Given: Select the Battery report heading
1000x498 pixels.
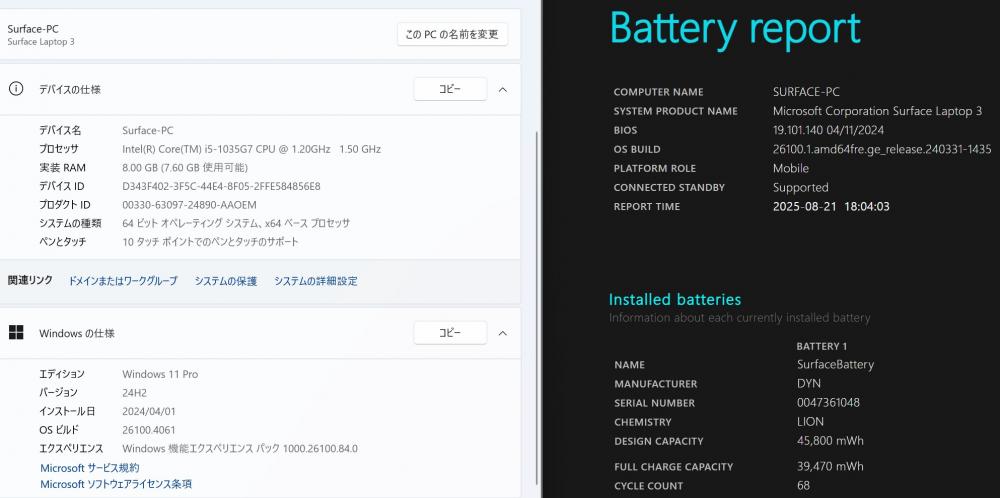Looking at the screenshot, I should (x=735, y=28).
